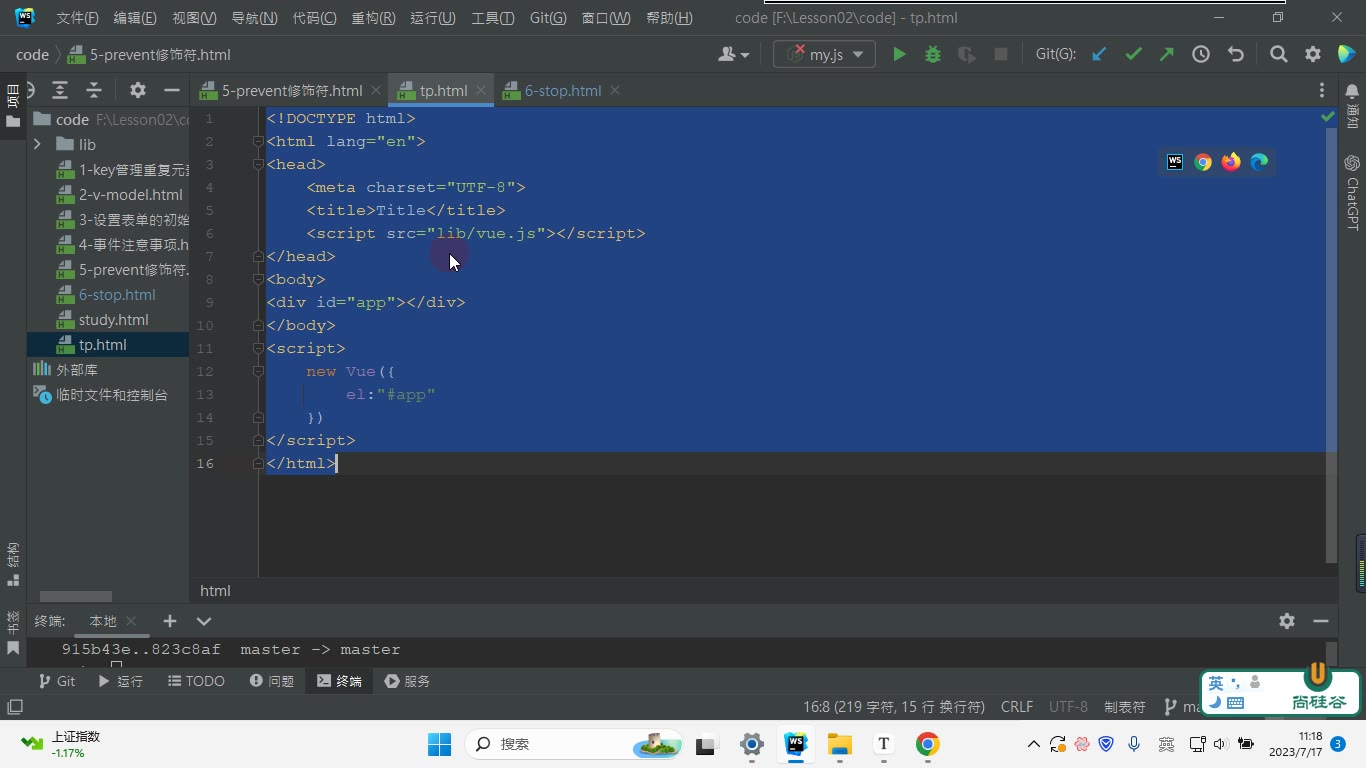Open file in Firefox browser preview icon
This screenshot has height=768, width=1366.
(1231, 162)
